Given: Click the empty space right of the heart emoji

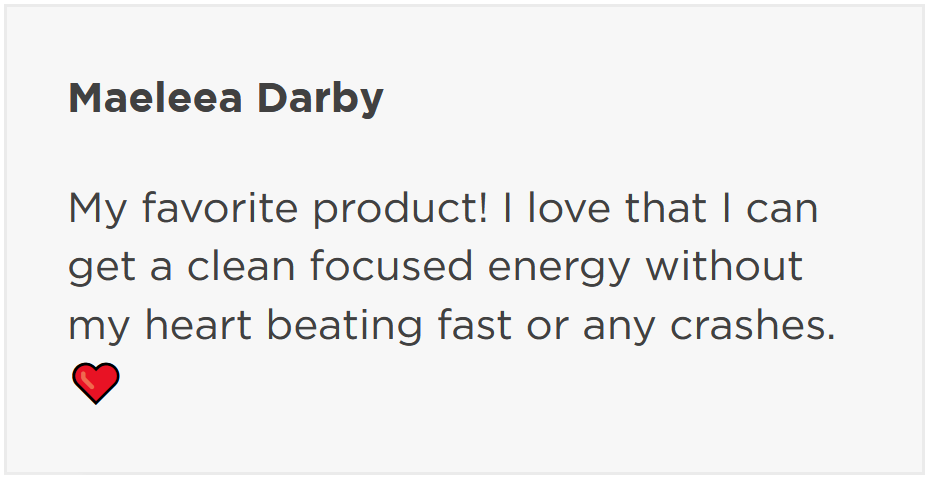Looking at the screenshot, I should pos(500,385).
